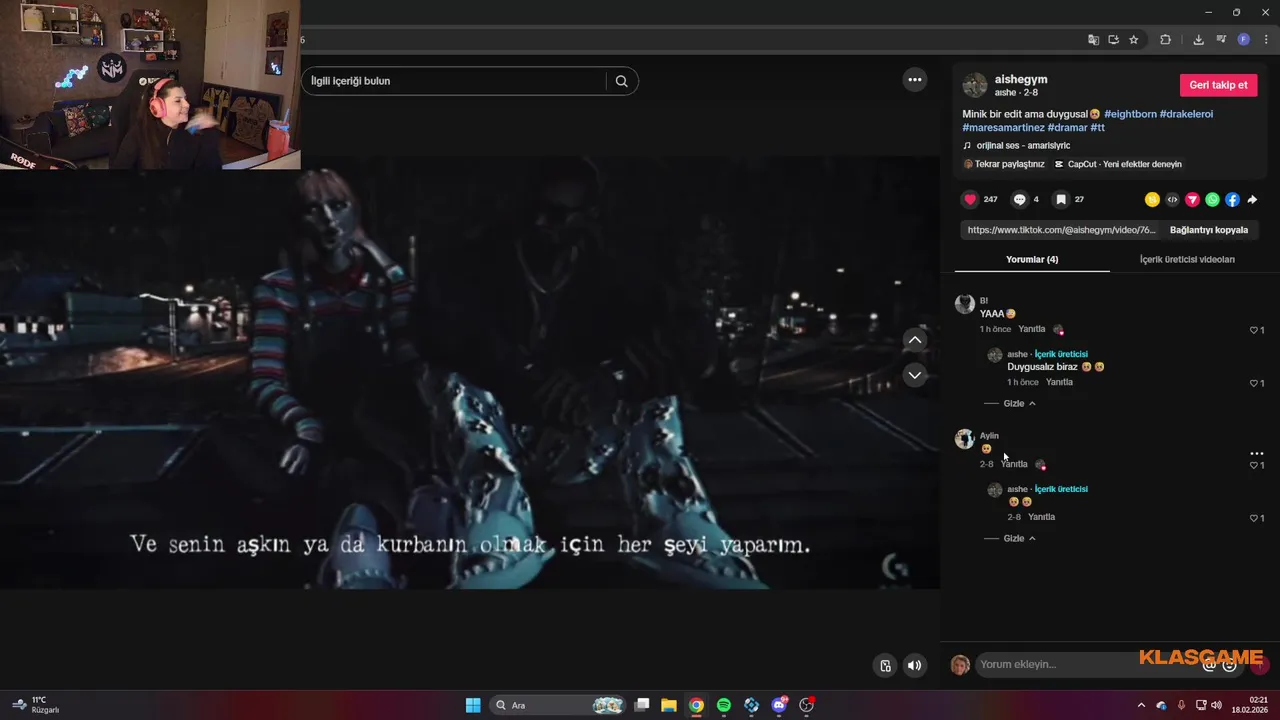The image size is (1280, 720).
Task: Collapse replies under BI's comment with Gizle
Action: pyautogui.click(x=1019, y=403)
